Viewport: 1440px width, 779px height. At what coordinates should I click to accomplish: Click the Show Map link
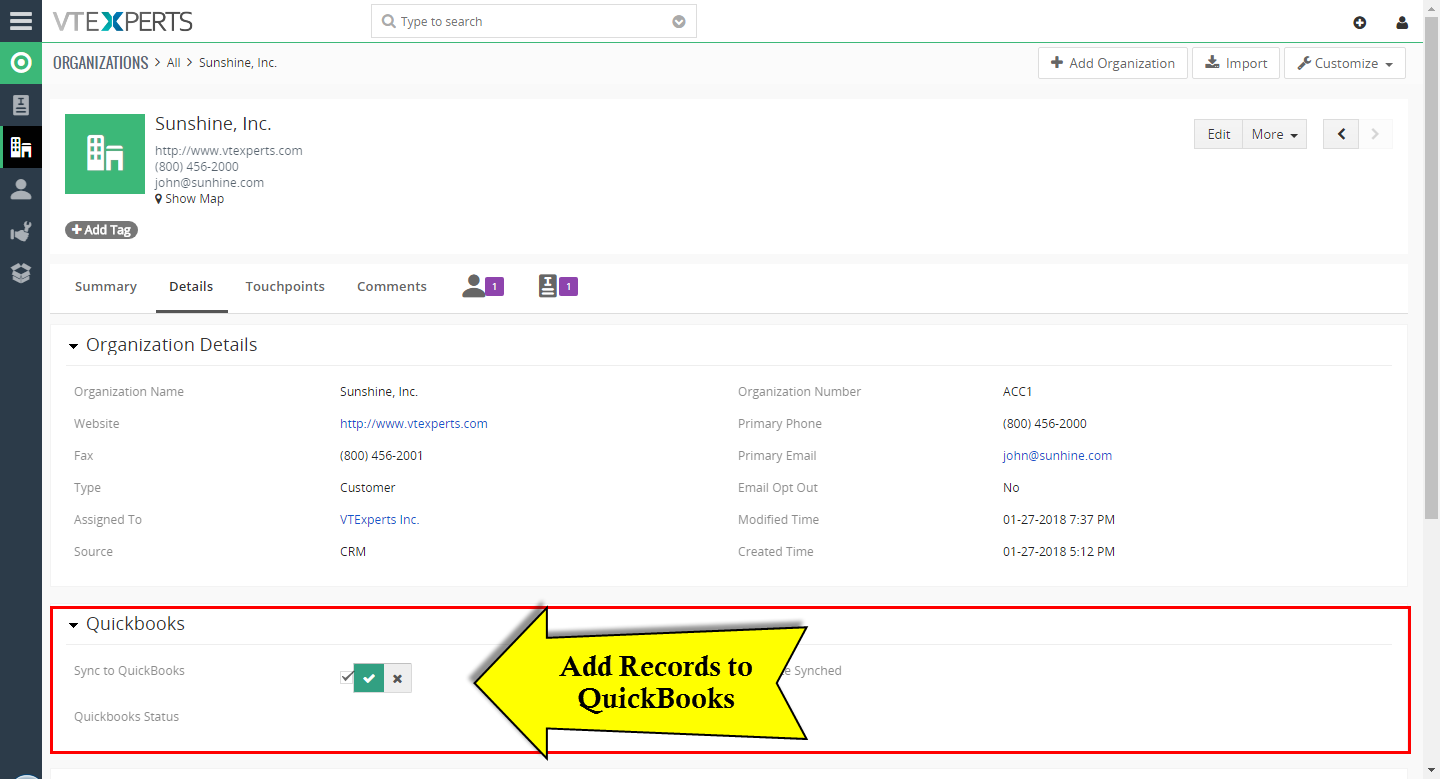(x=190, y=199)
